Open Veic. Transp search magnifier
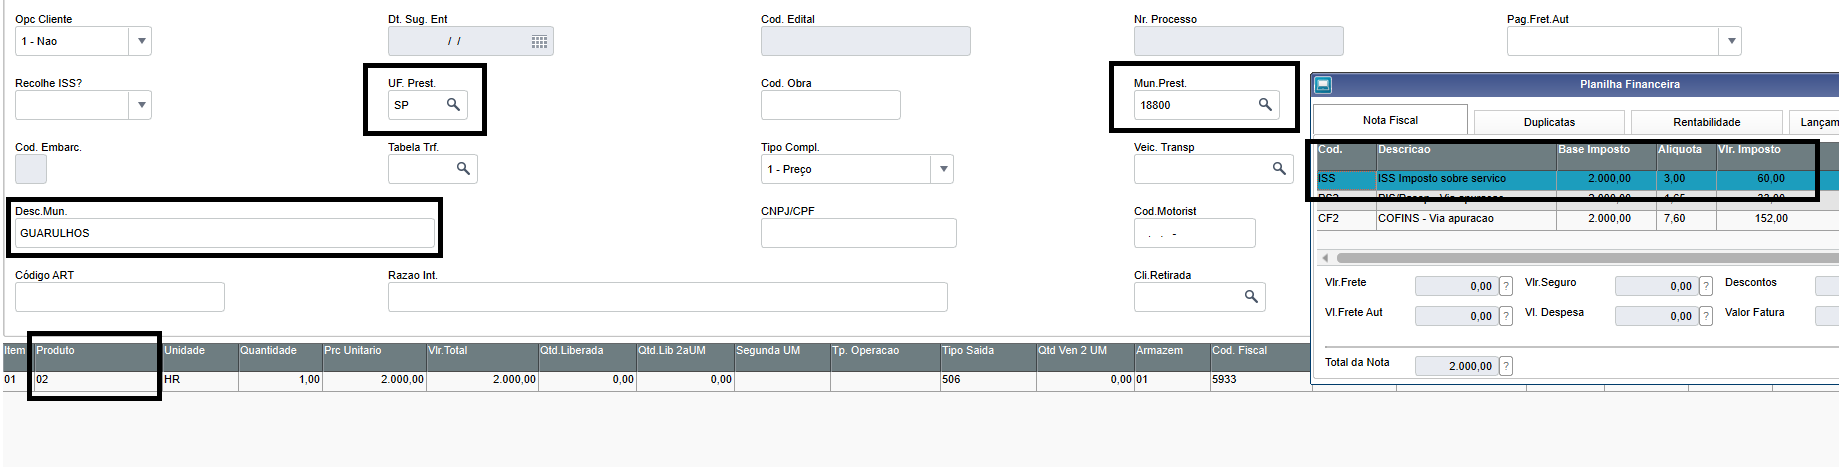 point(1279,168)
